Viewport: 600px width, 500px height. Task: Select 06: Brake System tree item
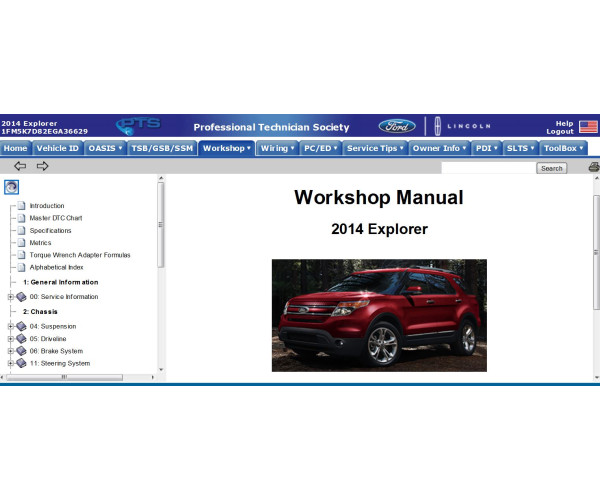(56, 351)
